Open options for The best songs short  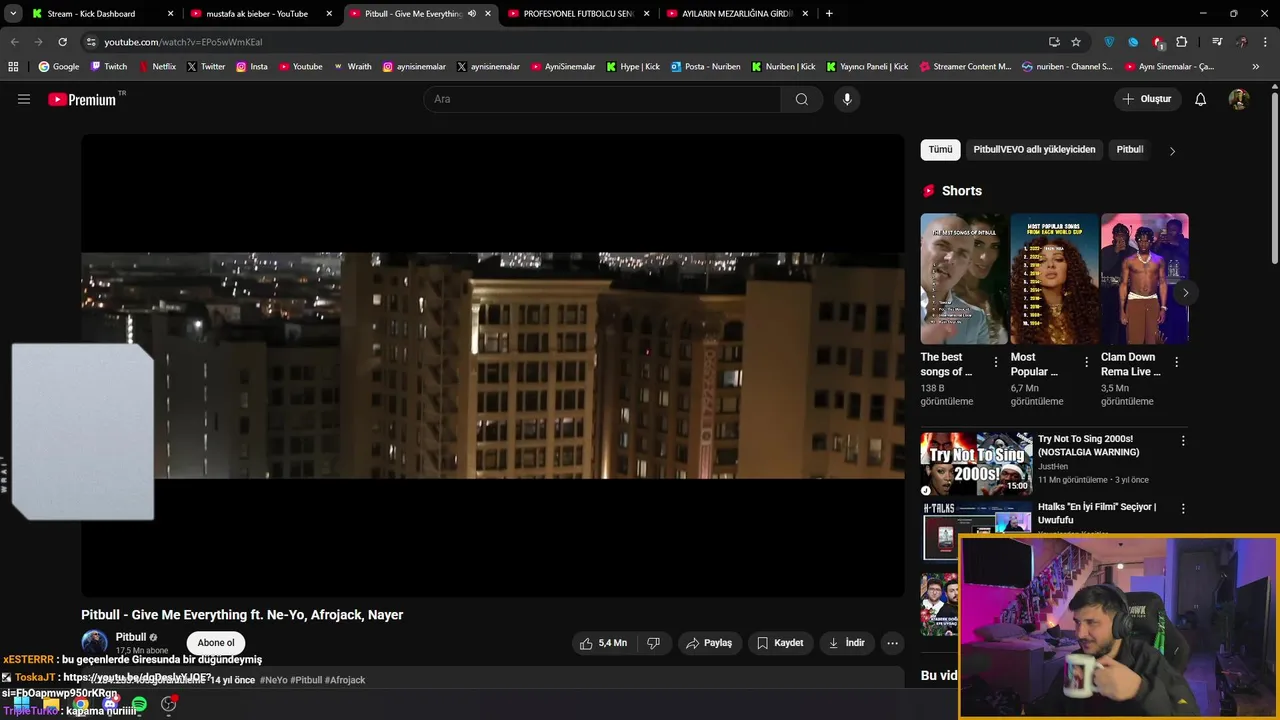coord(996,362)
